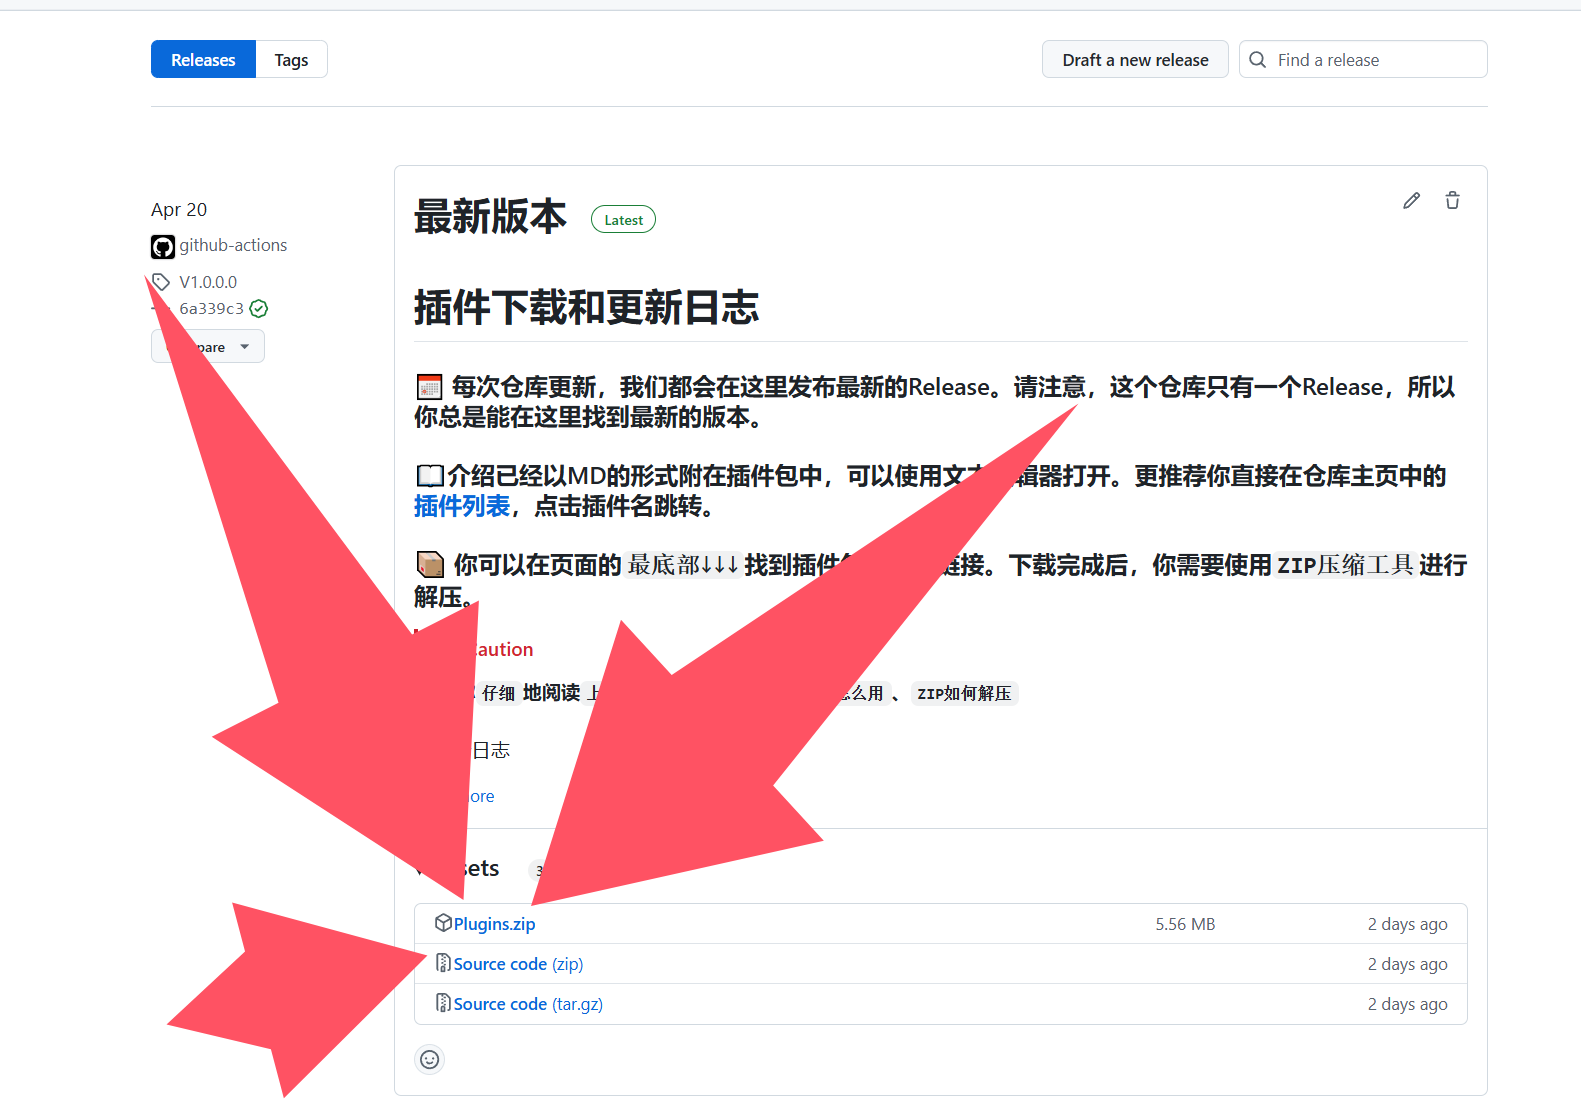Open the smiley reaction picker
This screenshot has height=1104, width=1581.
(x=429, y=1059)
